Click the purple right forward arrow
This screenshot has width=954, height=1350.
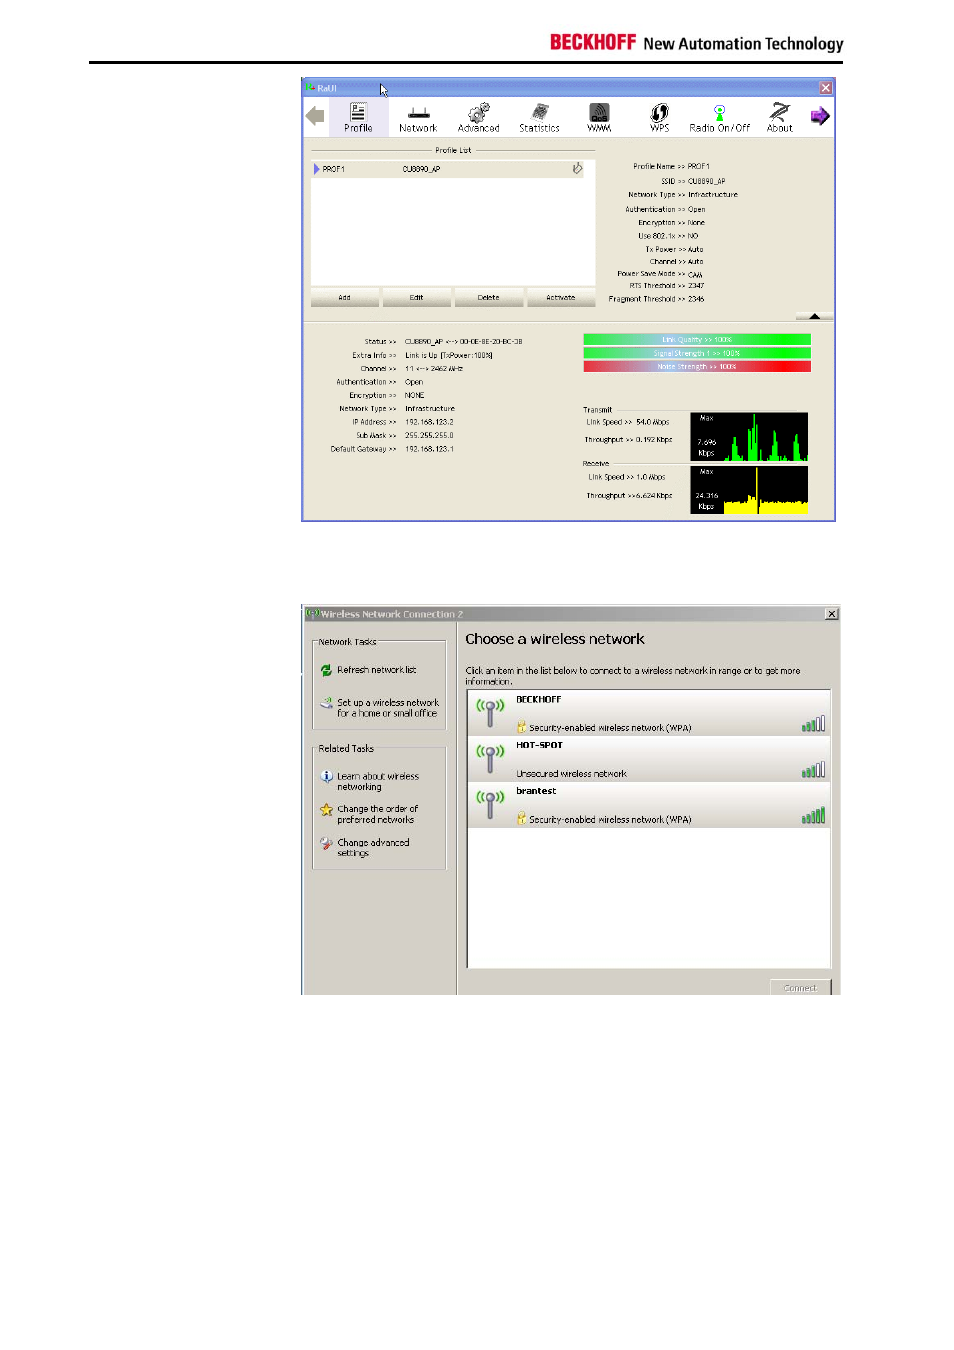(x=820, y=116)
